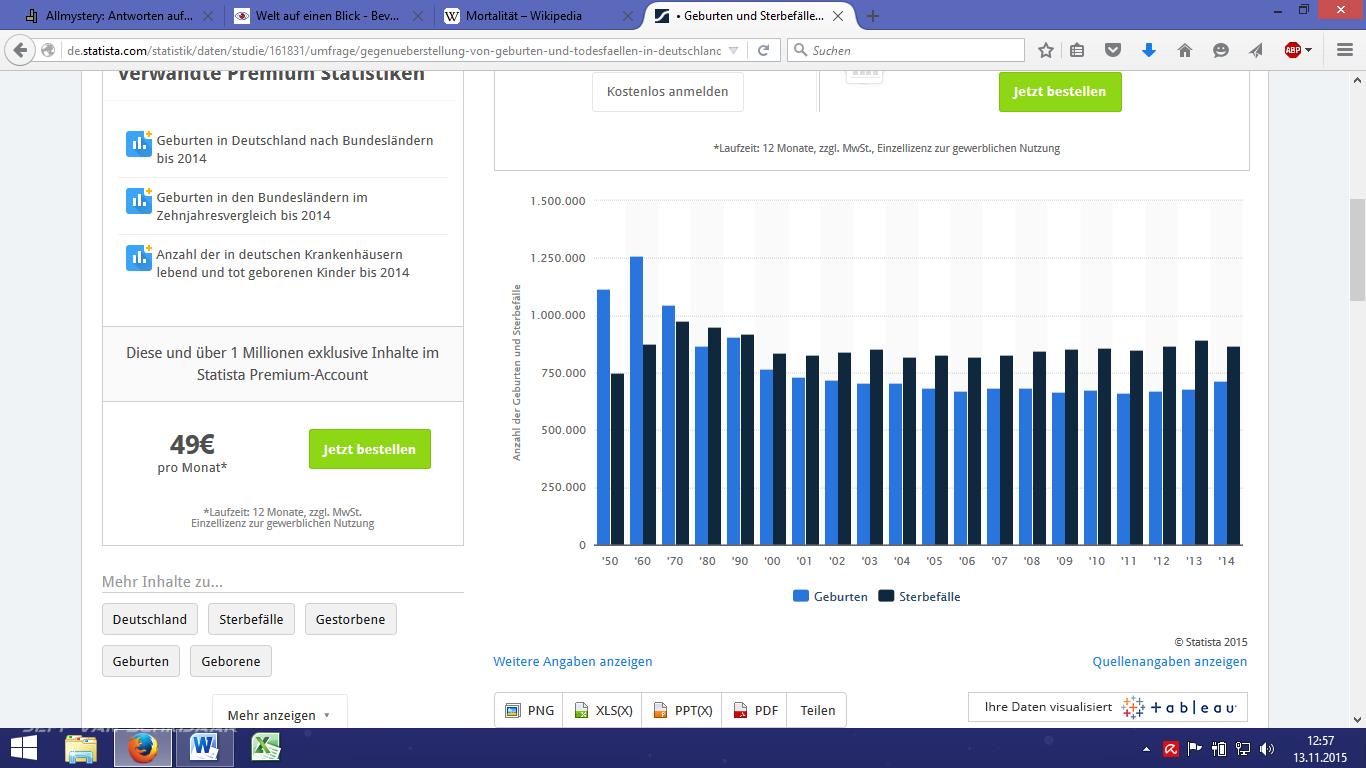
Task: Show hidden tray icons arrow
Action: (x=1146, y=748)
